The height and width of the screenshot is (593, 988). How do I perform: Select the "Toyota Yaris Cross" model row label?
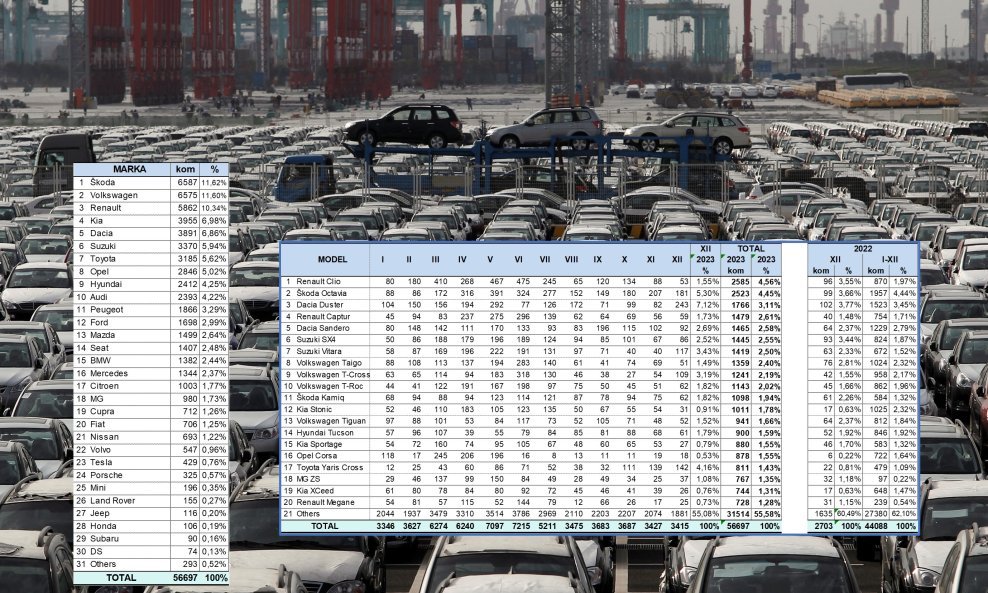[x=330, y=468]
